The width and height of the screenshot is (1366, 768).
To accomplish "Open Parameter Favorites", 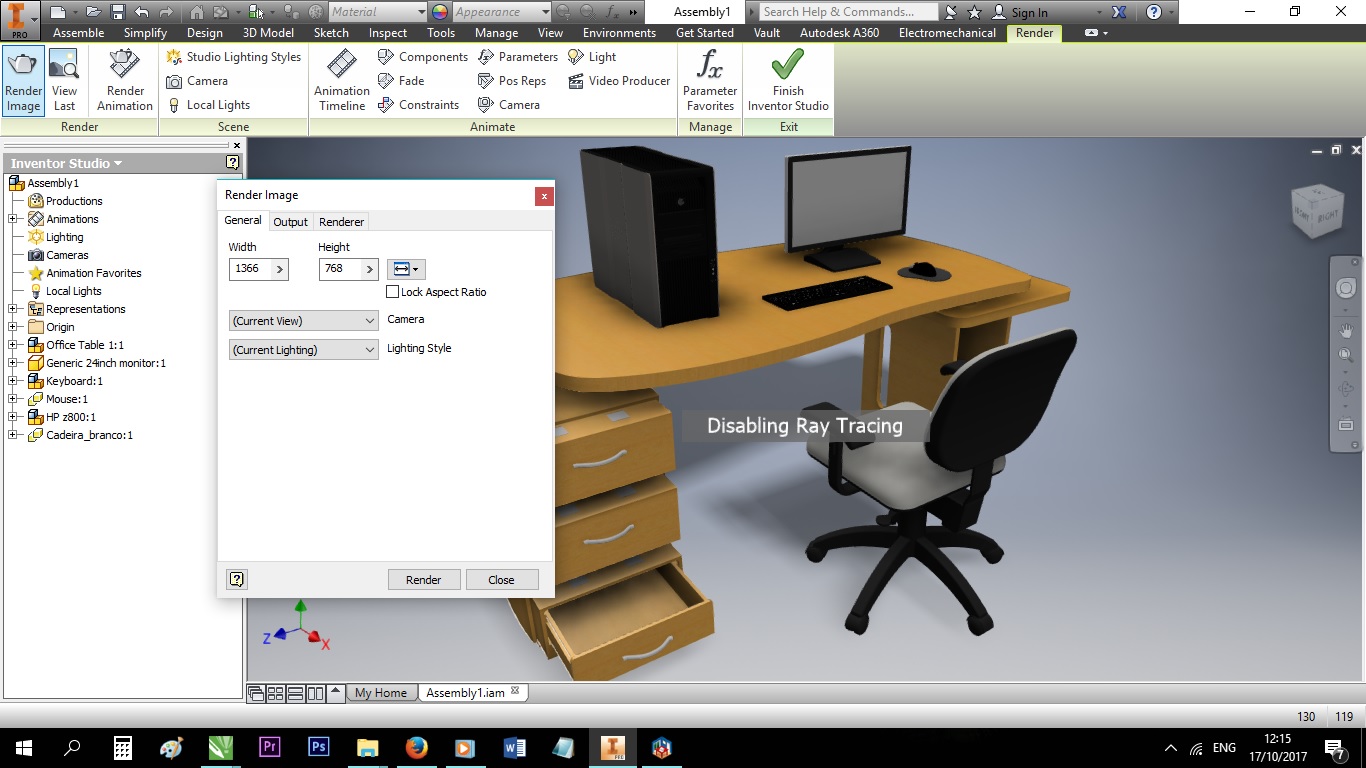I will (710, 81).
